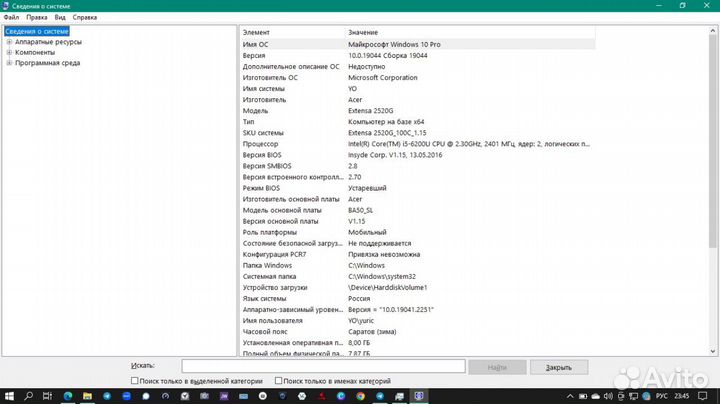This screenshot has width=720, height=404.
Task: Open OneDrive cloud tray icon
Action: tap(596, 396)
